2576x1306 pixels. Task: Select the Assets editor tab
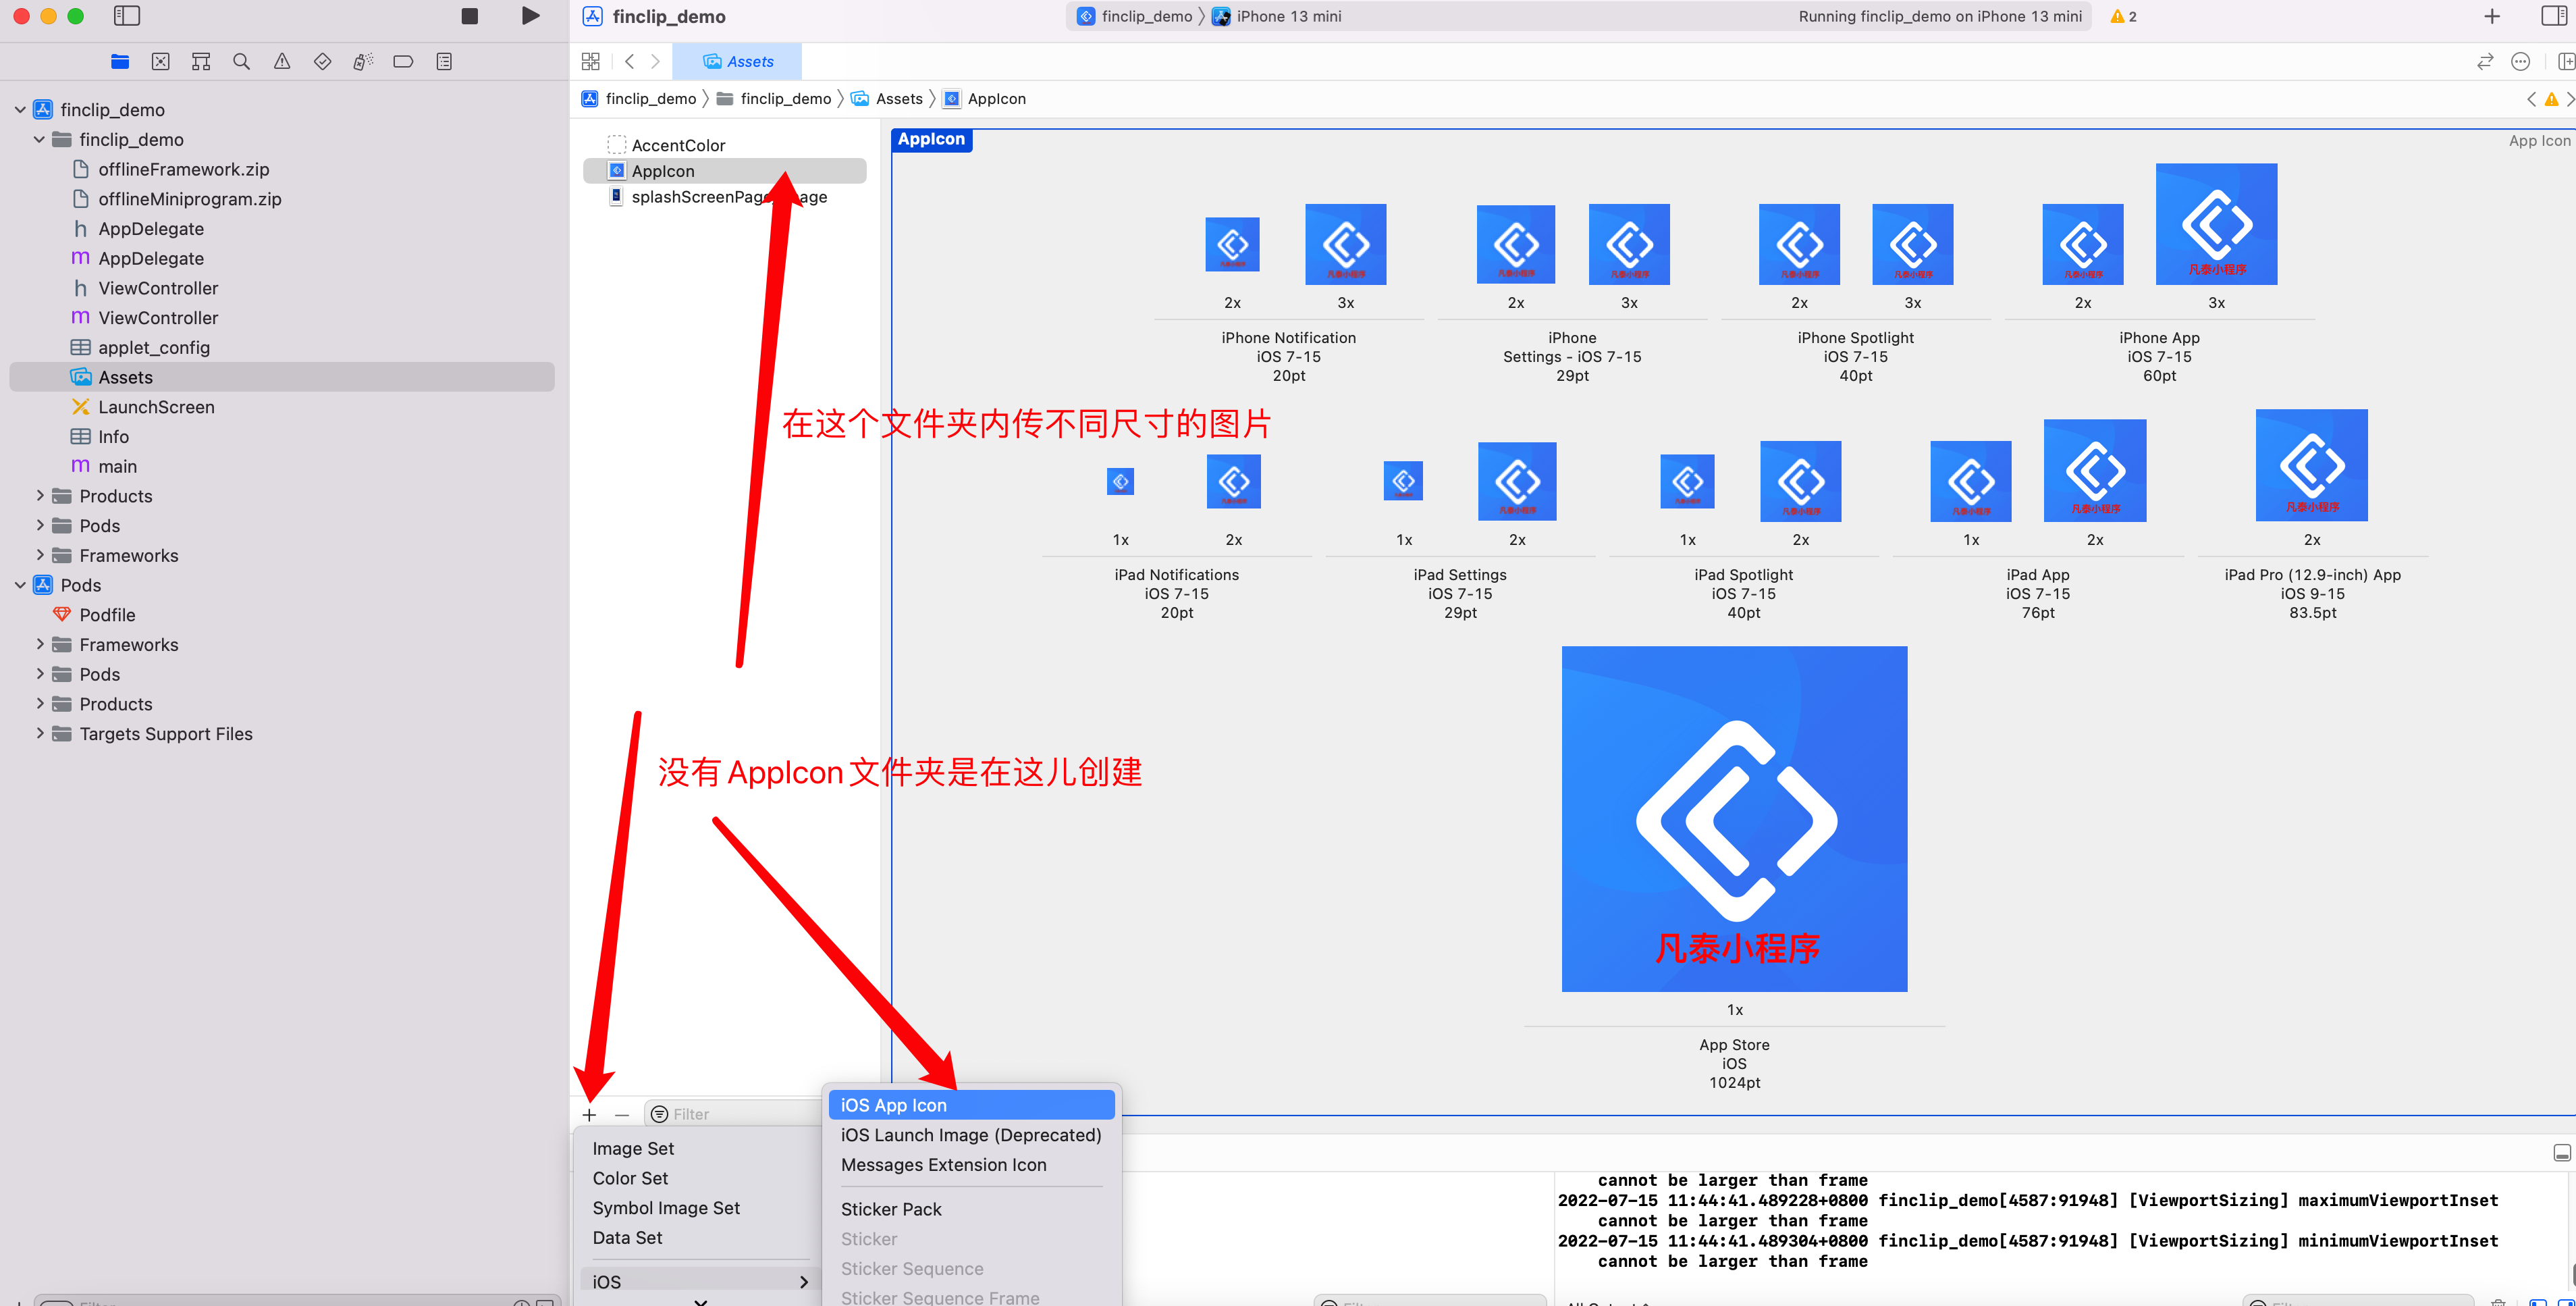tap(738, 62)
